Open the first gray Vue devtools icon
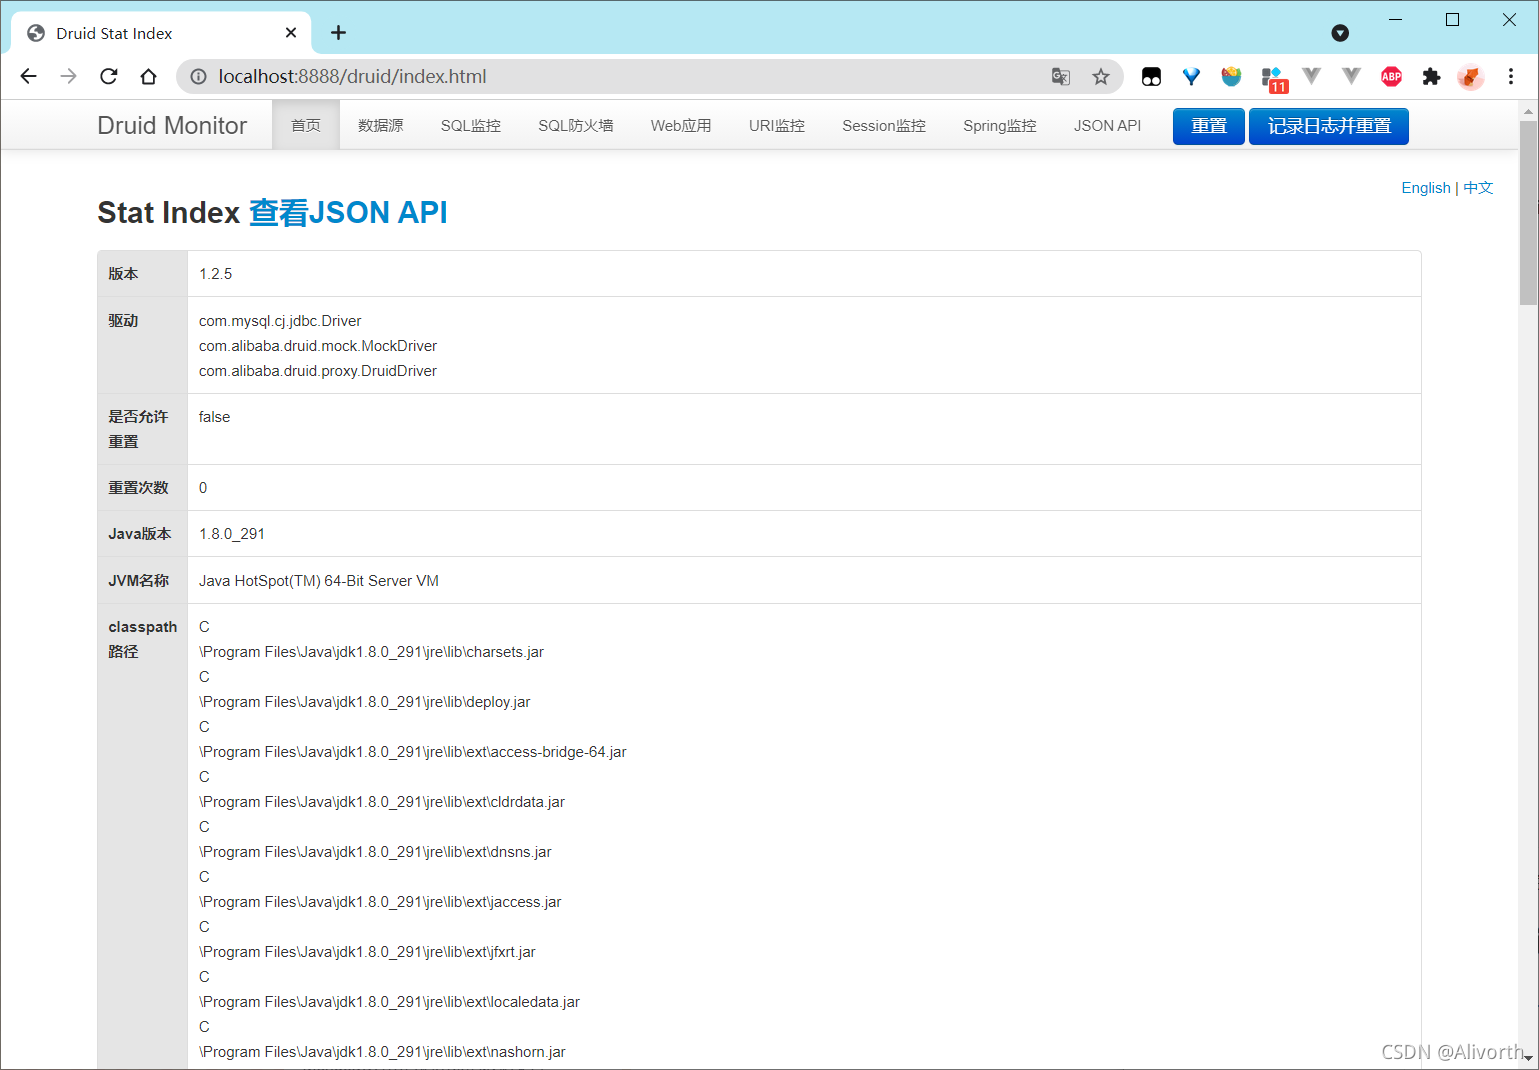 point(1312,76)
